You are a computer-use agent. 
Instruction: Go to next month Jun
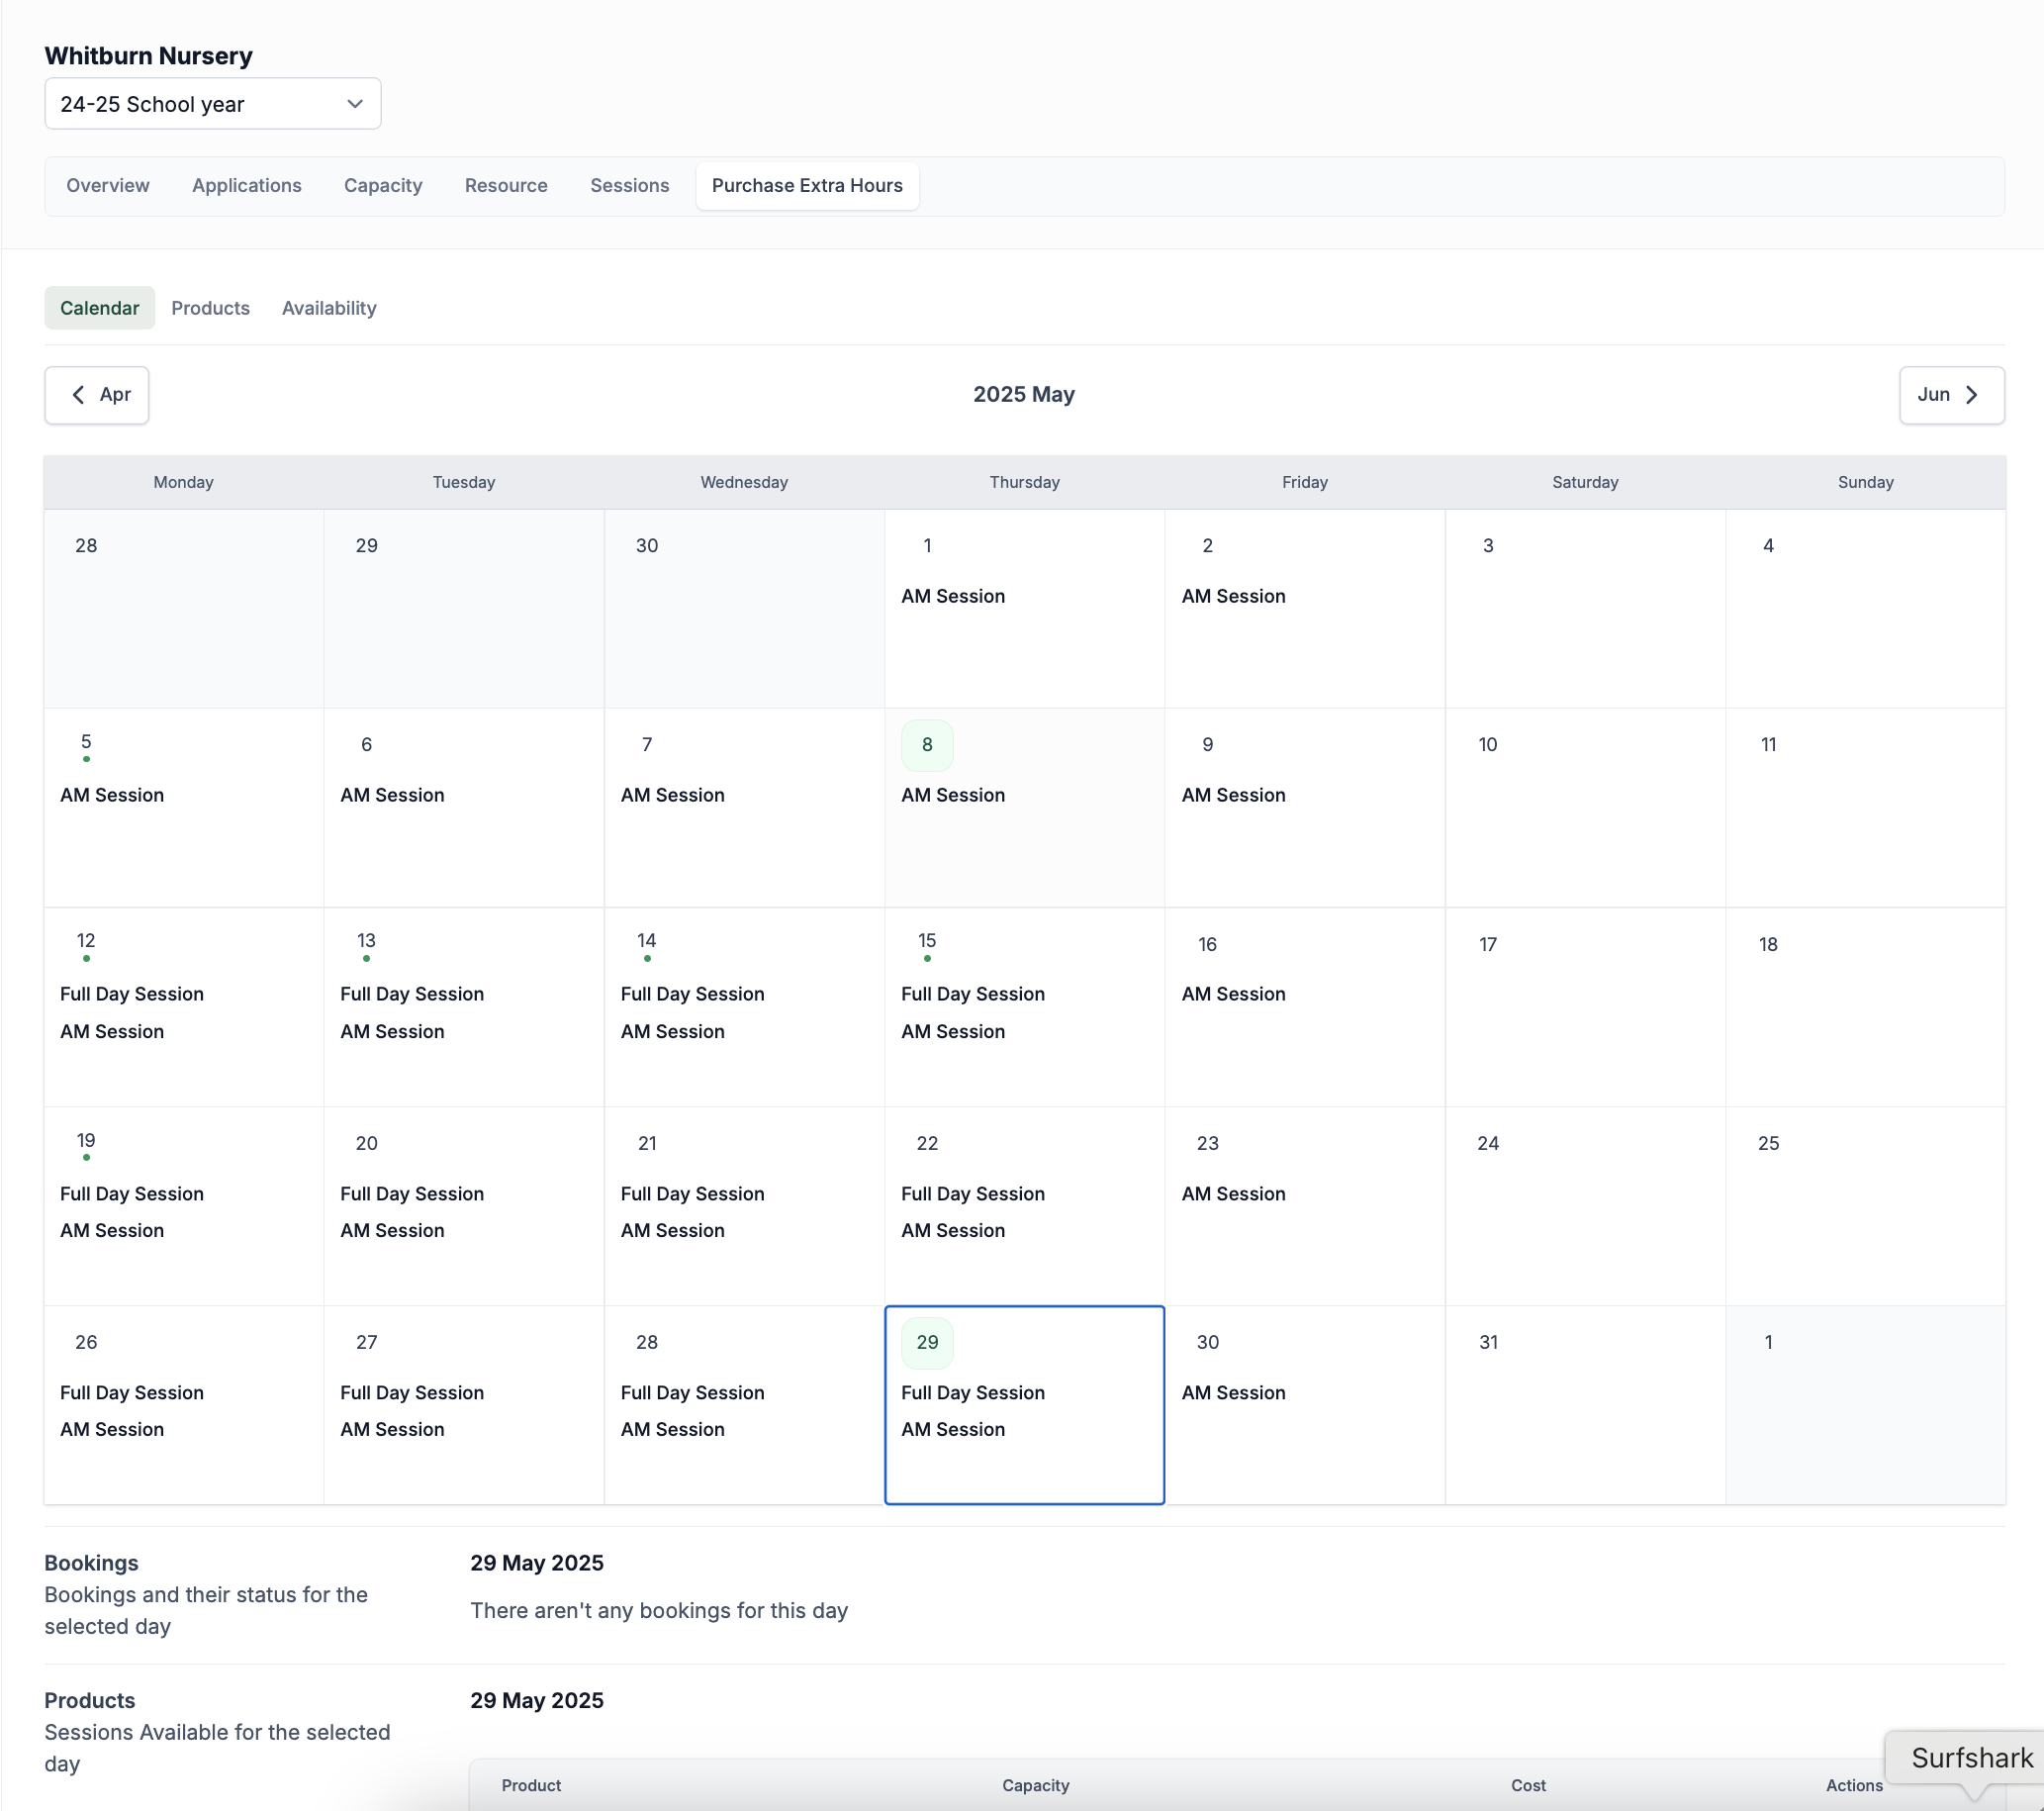pyautogui.click(x=1951, y=395)
